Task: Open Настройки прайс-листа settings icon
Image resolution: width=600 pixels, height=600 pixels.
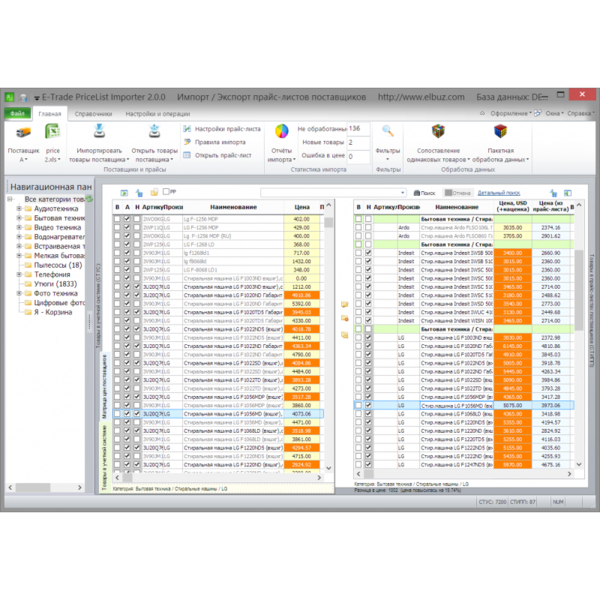Action: (x=187, y=129)
